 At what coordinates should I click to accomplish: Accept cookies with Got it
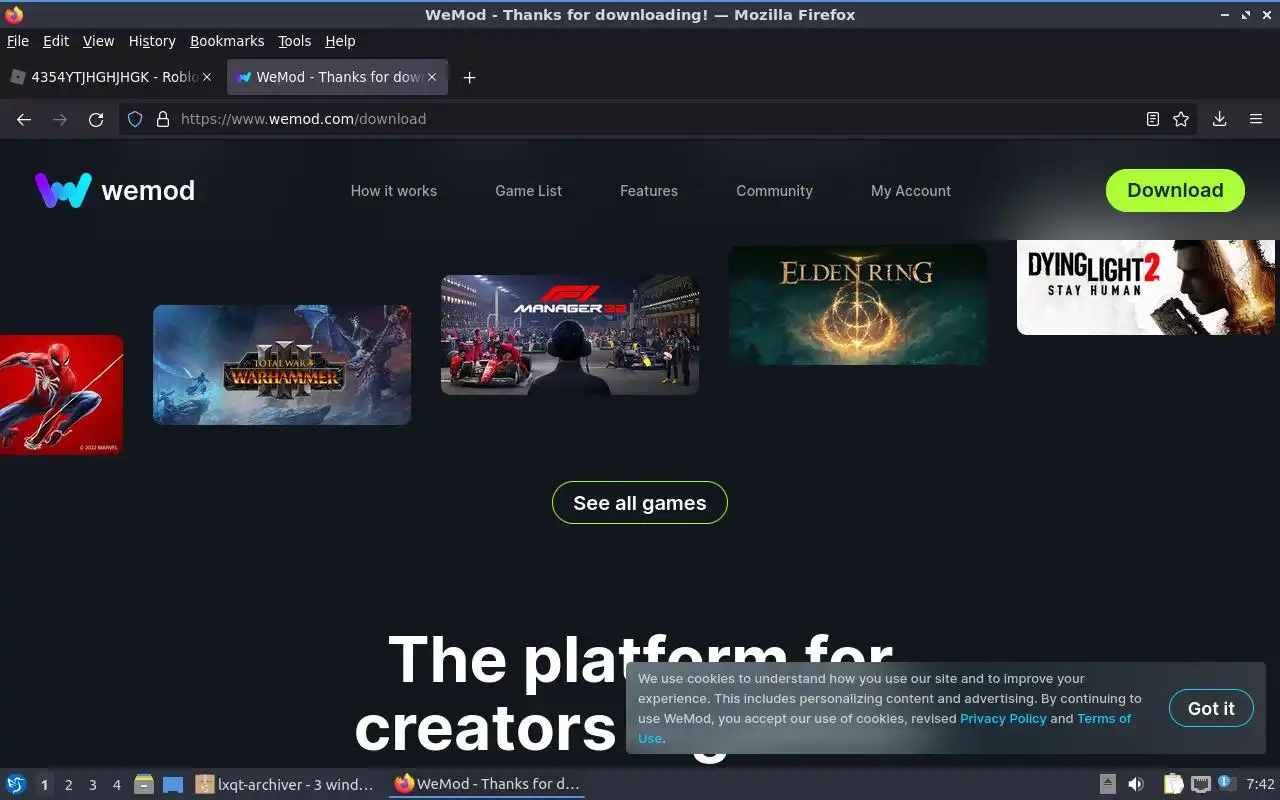pyautogui.click(x=1211, y=708)
